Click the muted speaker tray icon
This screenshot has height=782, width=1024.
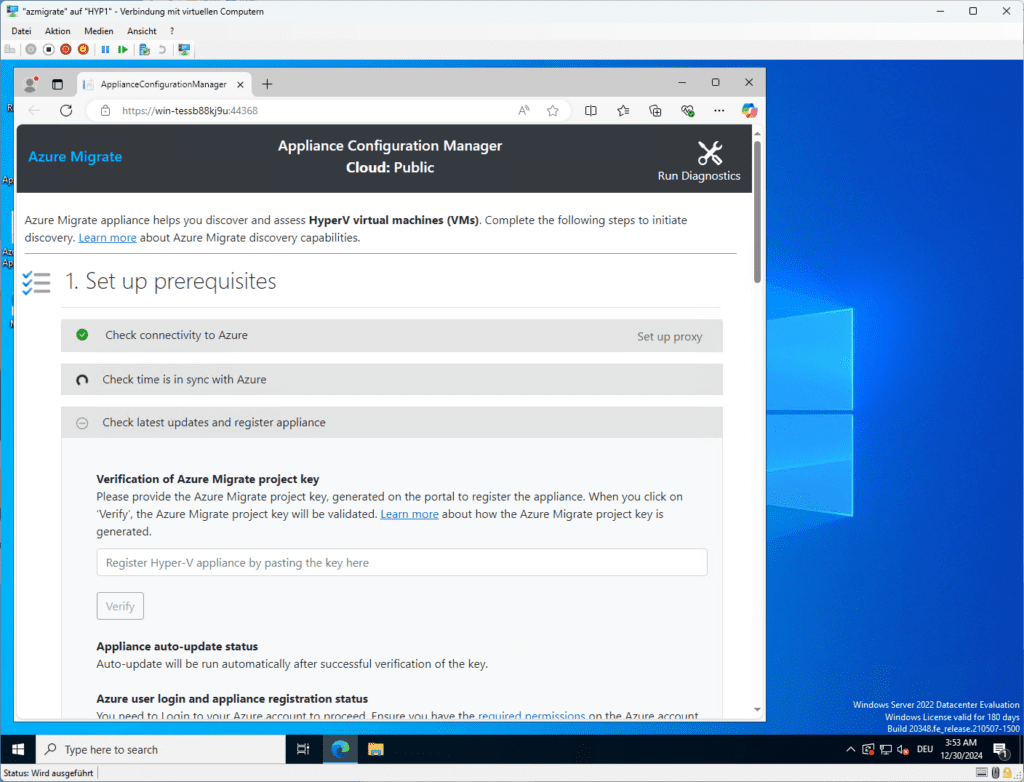[903, 749]
